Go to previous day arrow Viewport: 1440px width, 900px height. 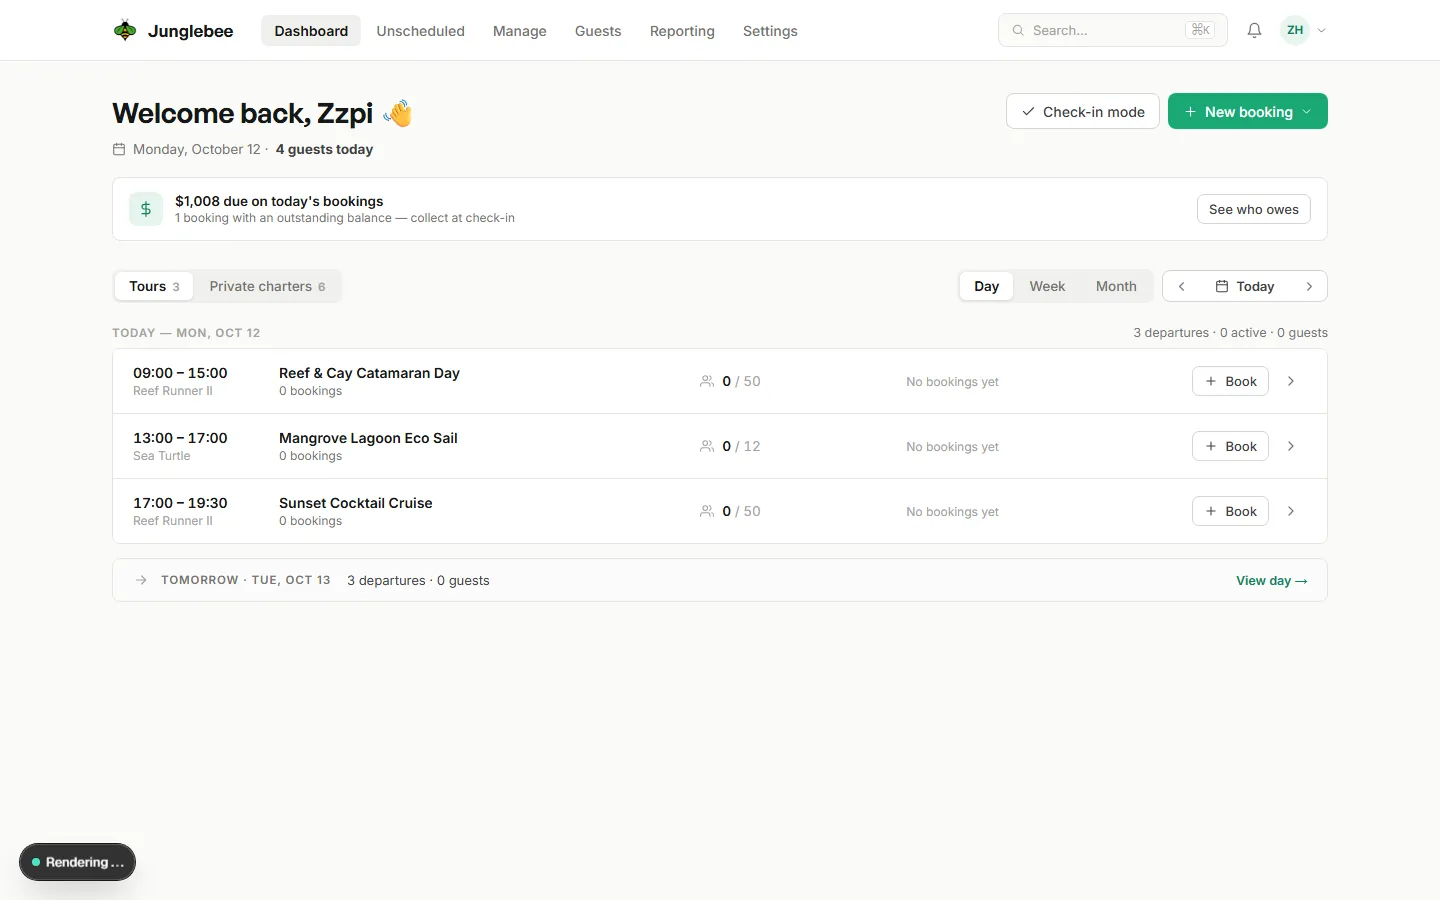click(1182, 286)
